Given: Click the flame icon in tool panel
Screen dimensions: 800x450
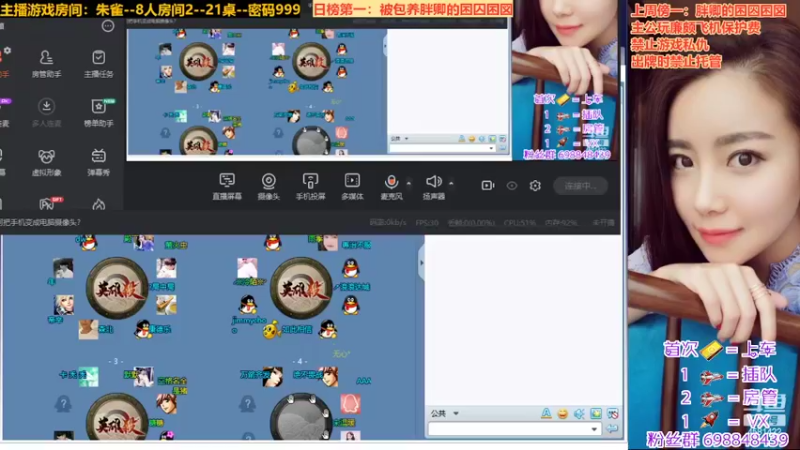Looking at the screenshot, I should click(x=98, y=205).
